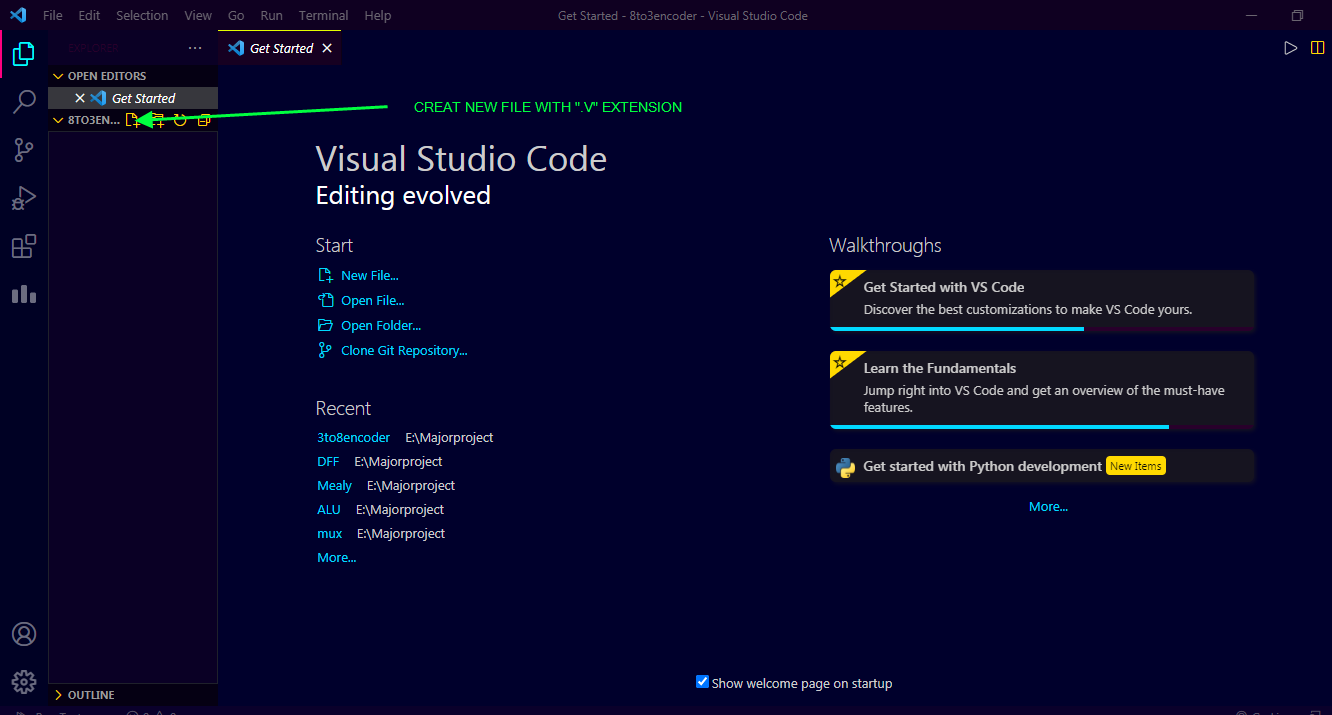The width and height of the screenshot is (1332, 715).
Task: Expand the Outline section
Action: 58,695
